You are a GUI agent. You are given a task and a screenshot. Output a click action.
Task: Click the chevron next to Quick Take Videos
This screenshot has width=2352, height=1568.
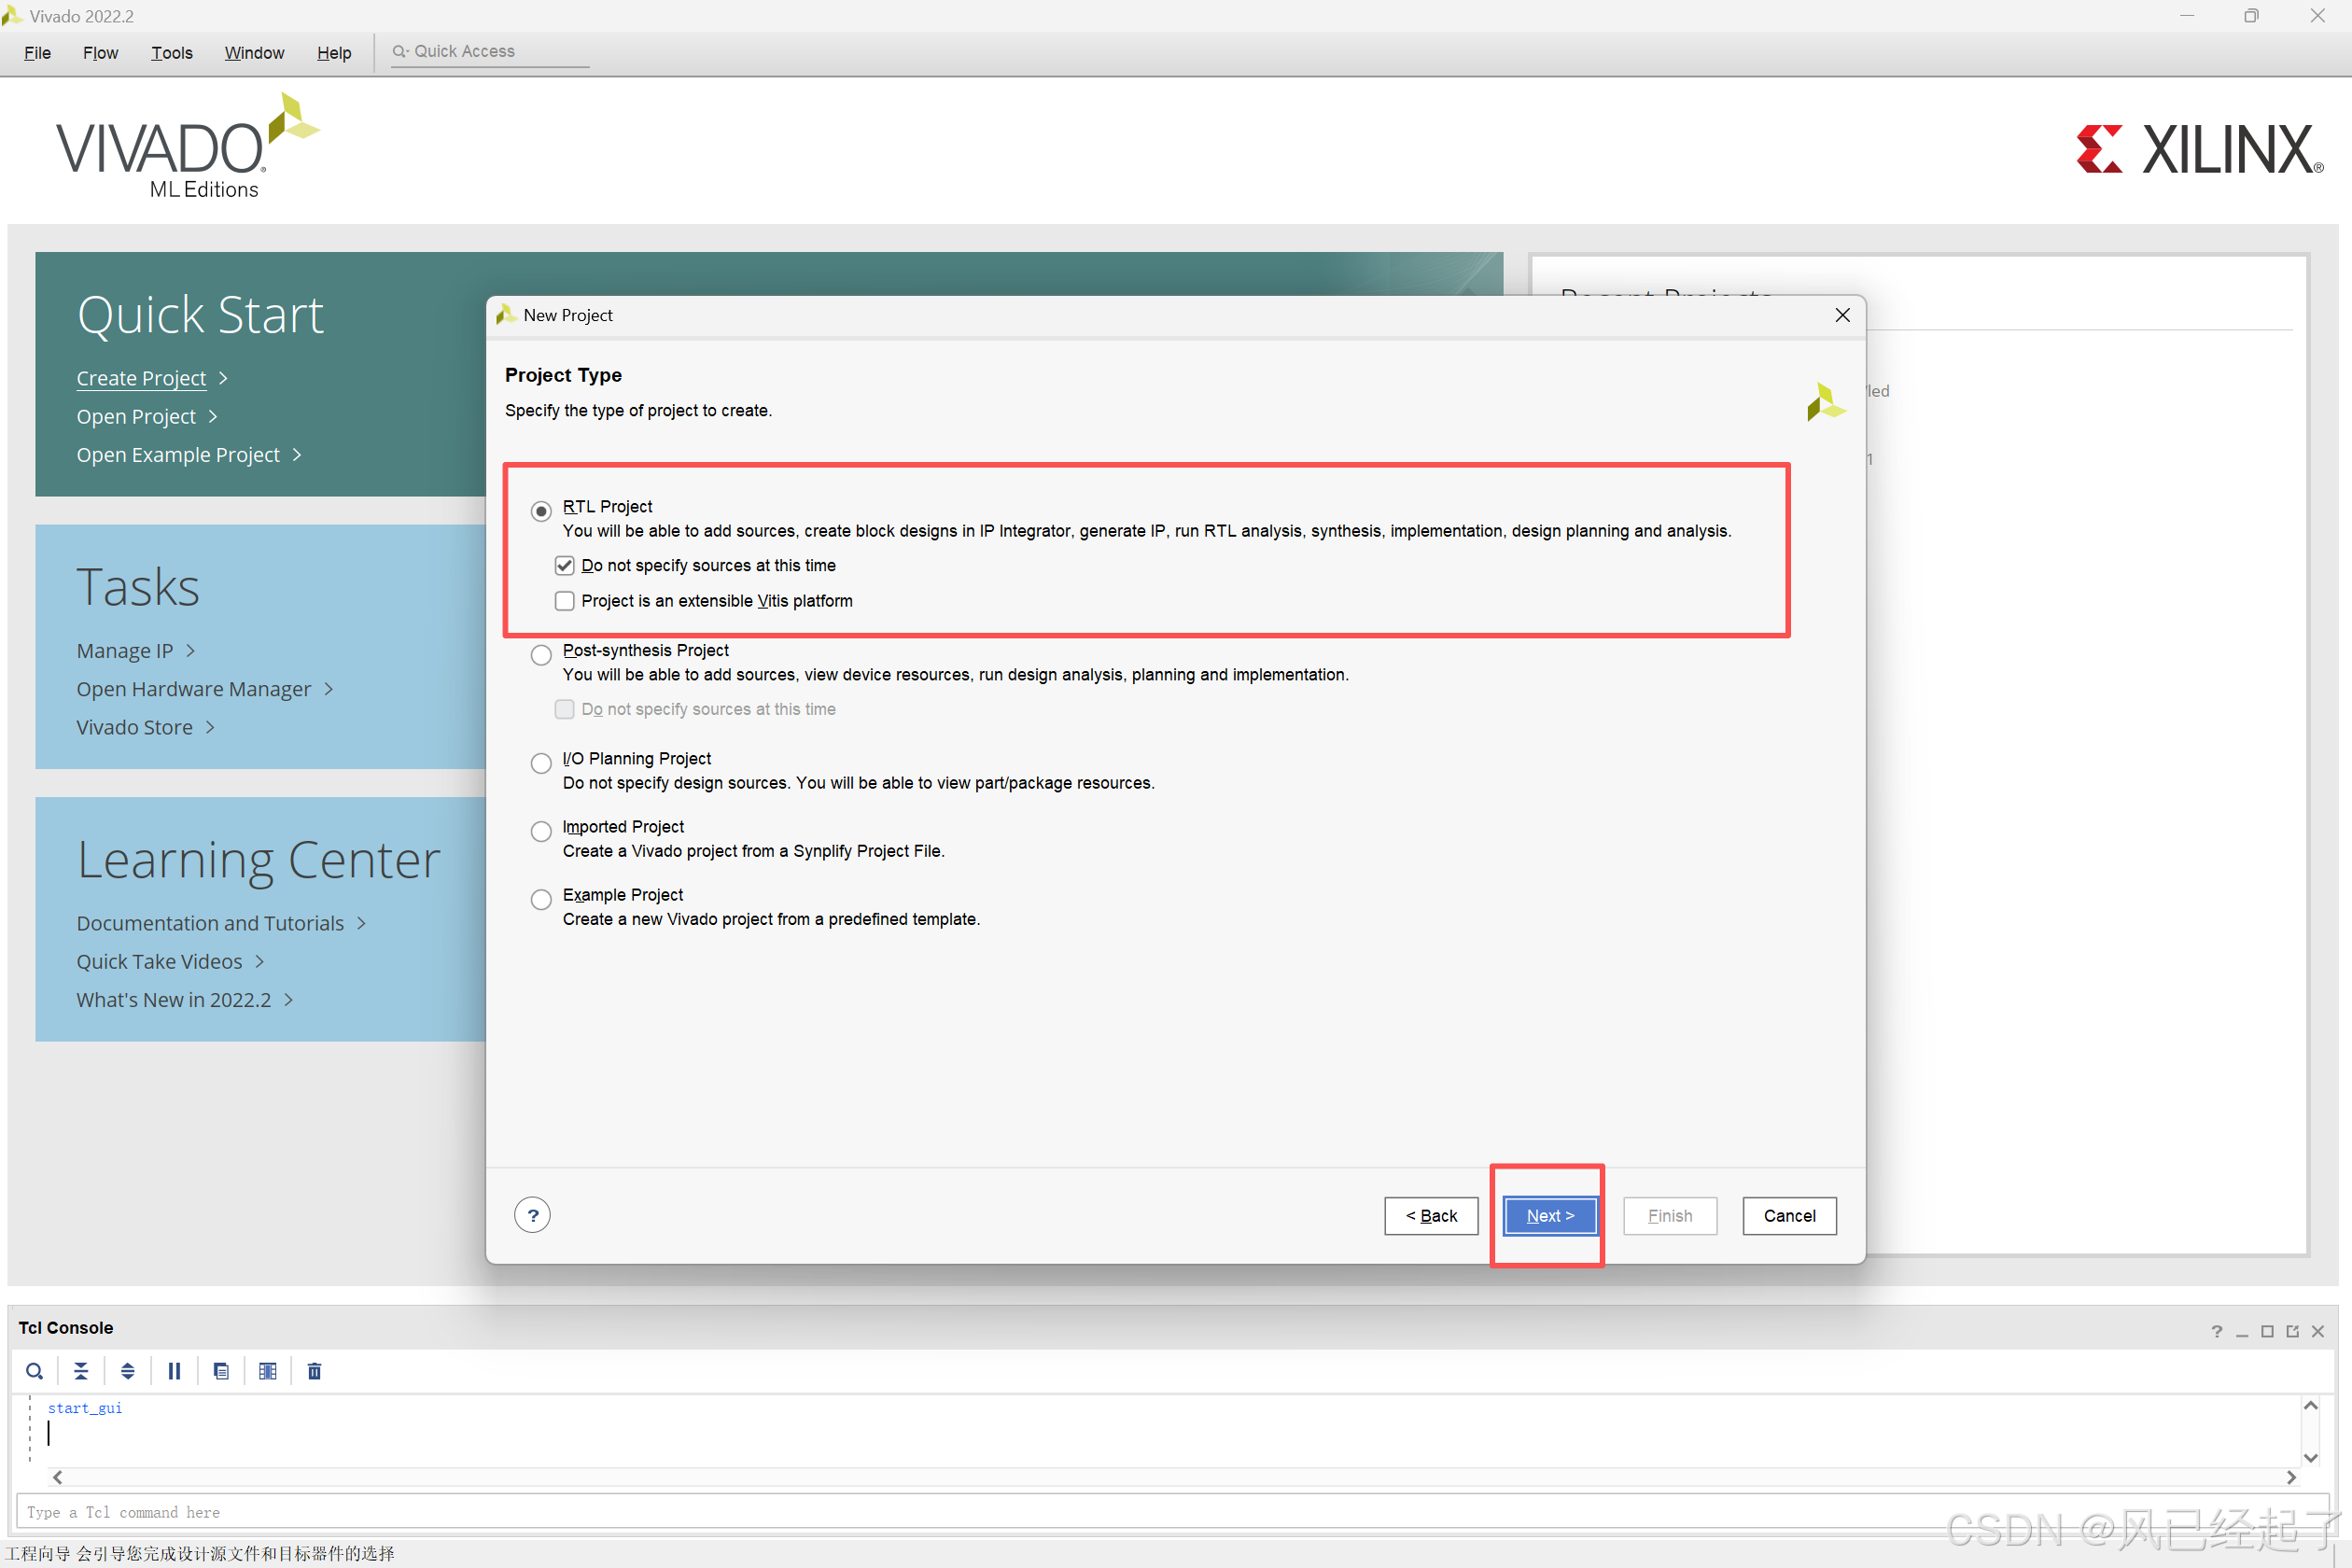(x=260, y=961)
